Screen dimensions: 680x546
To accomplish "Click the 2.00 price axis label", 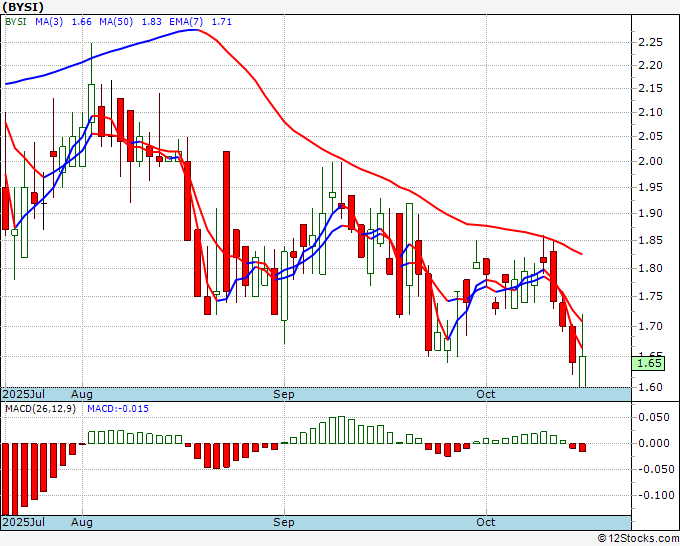I will point(651,161).
